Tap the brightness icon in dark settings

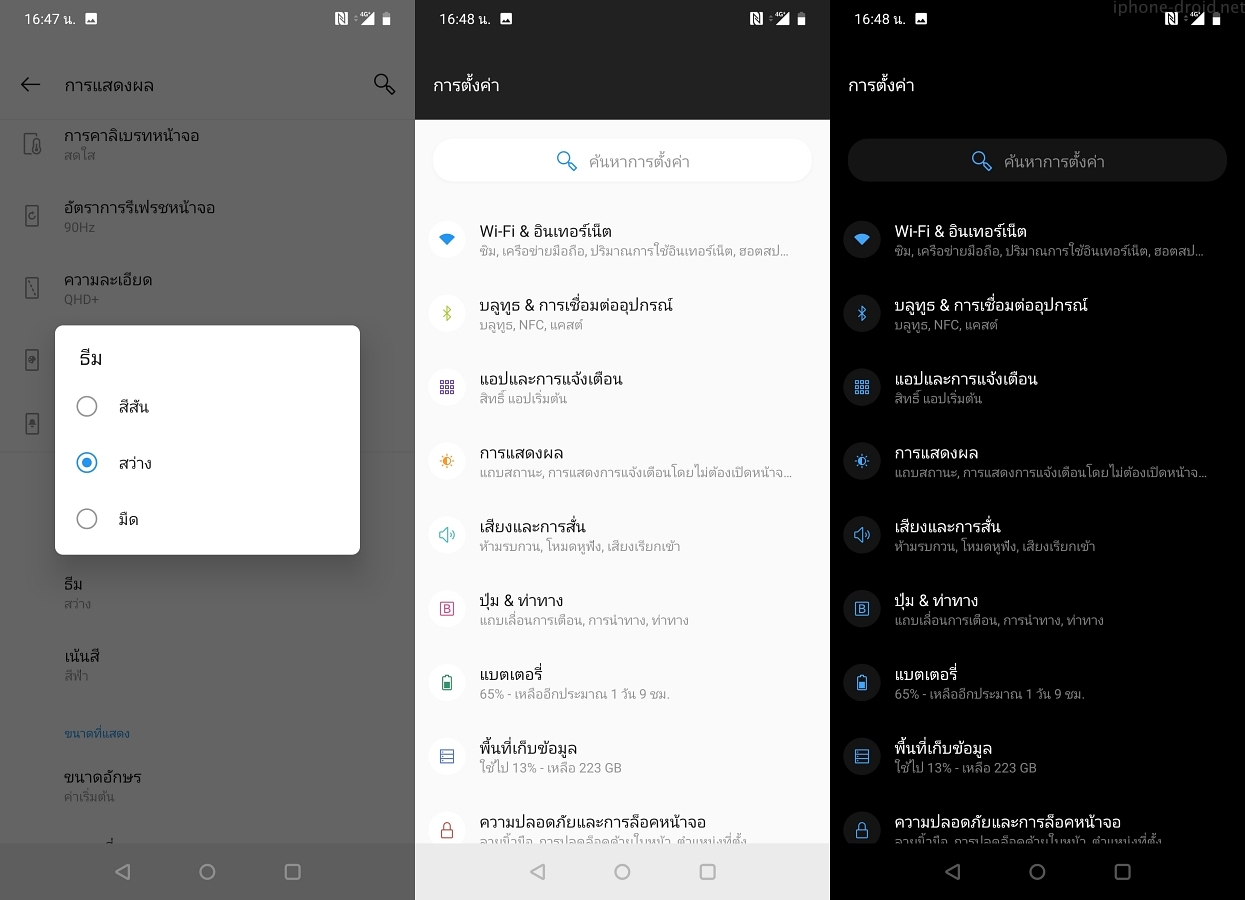pyautogui.click(x=861, y=461)
